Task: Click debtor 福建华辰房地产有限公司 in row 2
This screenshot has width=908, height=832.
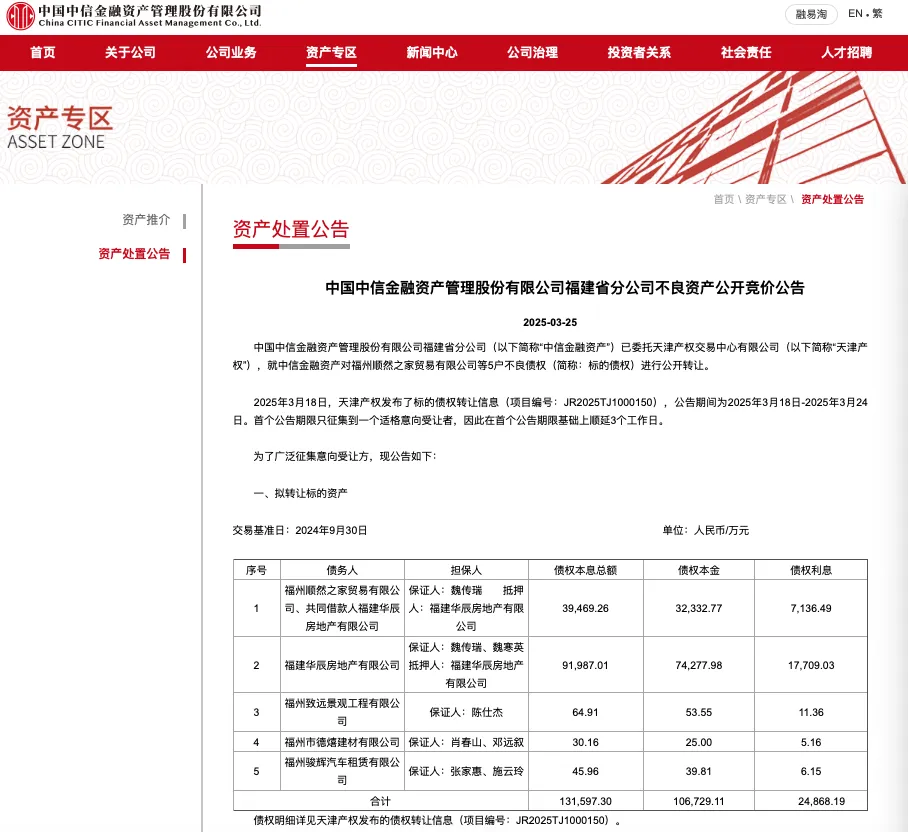Action: pos(342,665)
